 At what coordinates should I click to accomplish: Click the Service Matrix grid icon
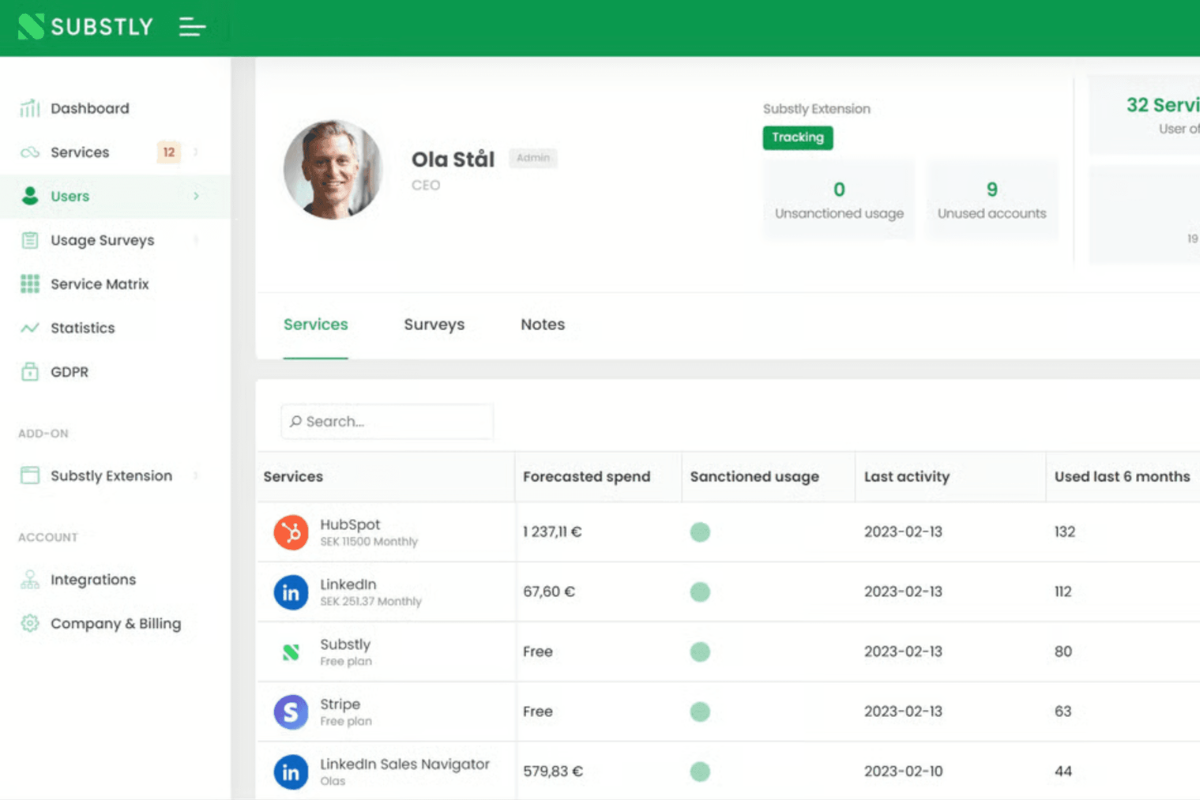pyautogui.click(x=30, y=284)
